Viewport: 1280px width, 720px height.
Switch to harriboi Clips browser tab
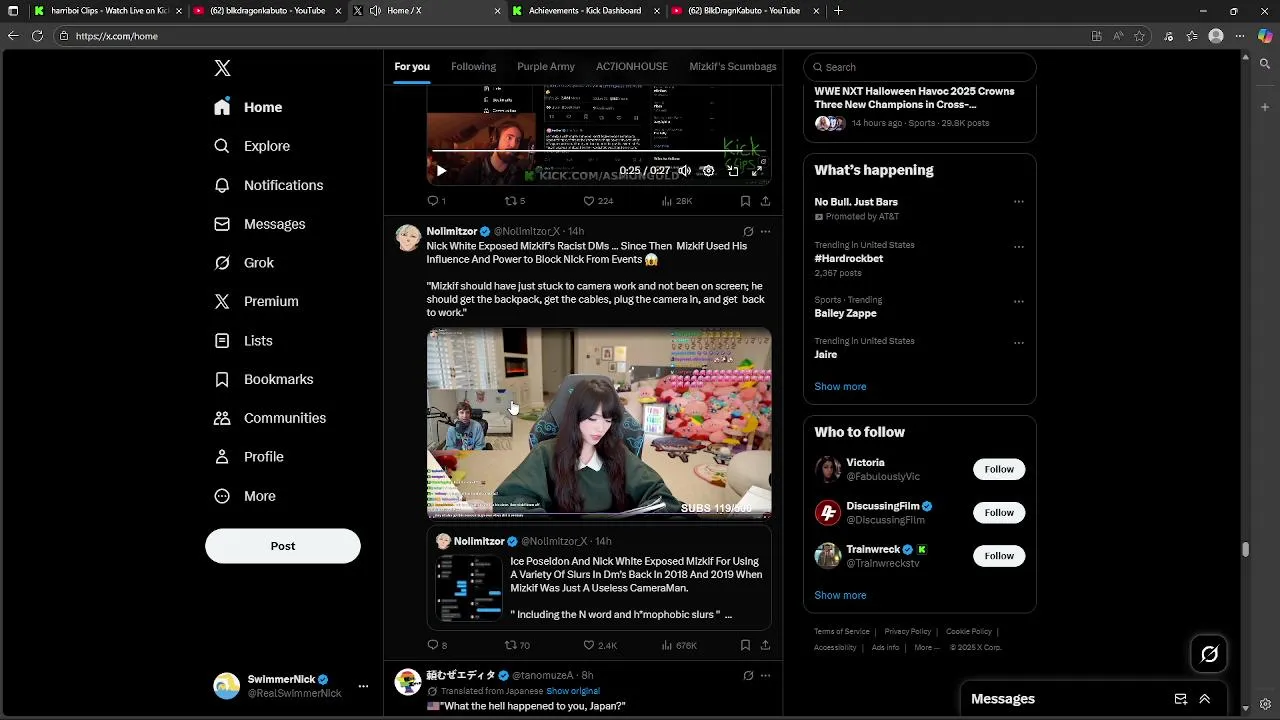point(108,11)
